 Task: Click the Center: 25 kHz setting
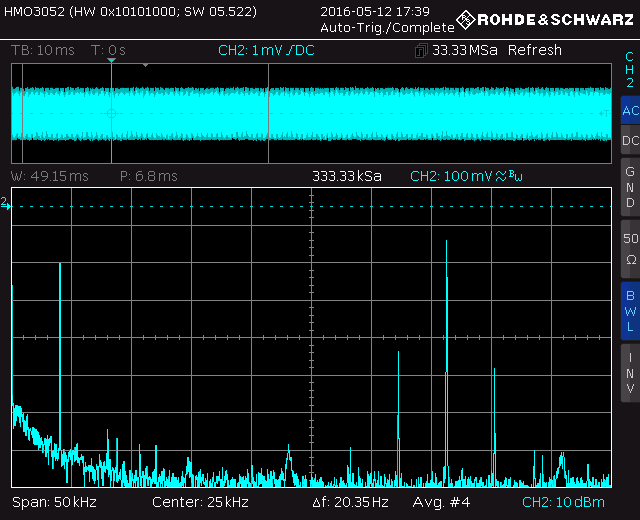(200, 501)
